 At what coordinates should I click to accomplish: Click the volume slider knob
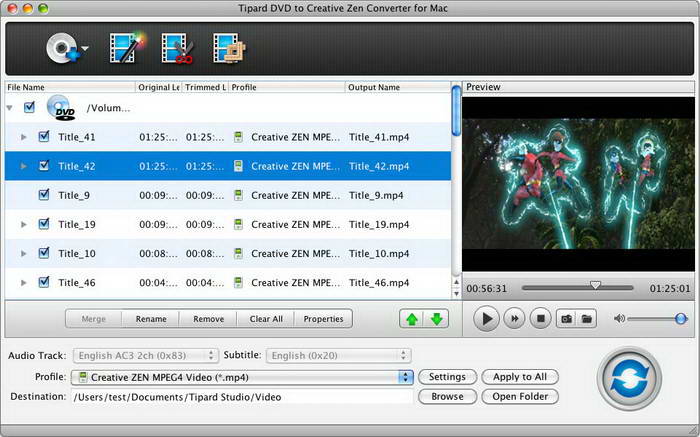click(681, 319)
